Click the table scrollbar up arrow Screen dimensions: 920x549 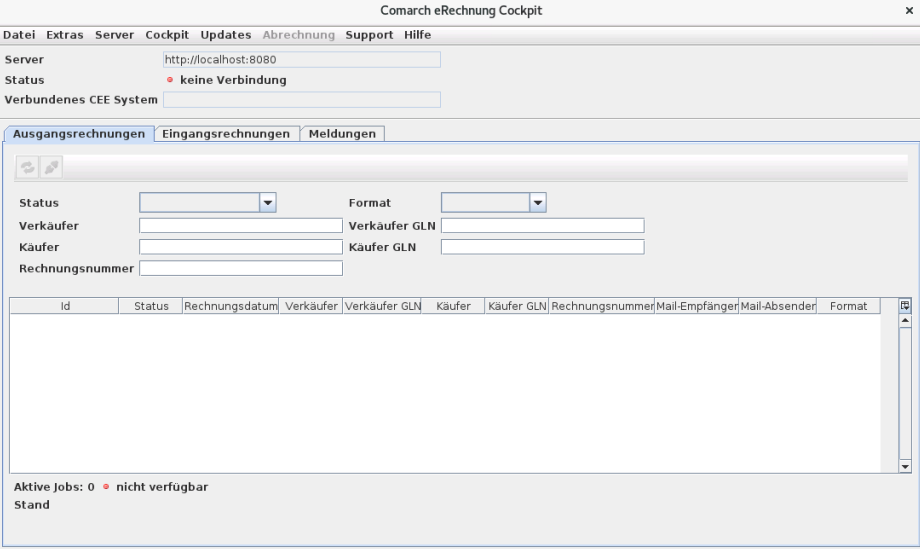pos(905,321)
